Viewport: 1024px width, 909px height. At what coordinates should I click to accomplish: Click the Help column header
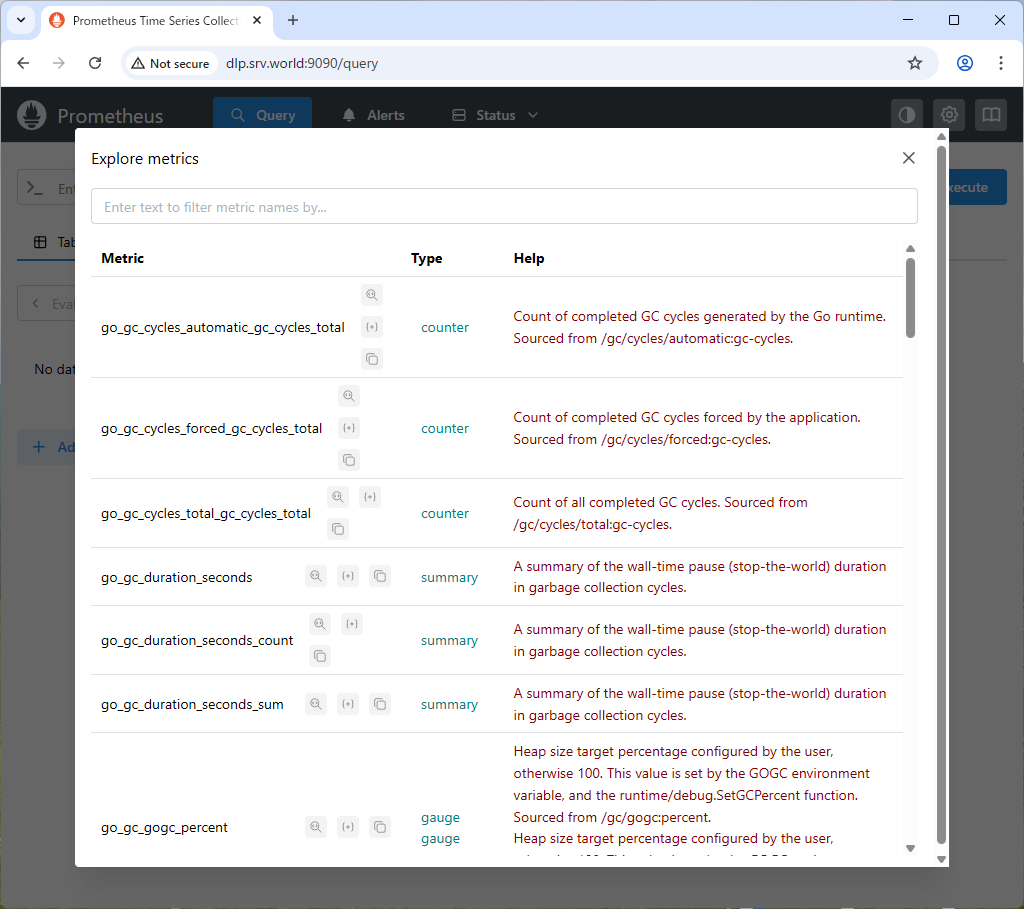pos(529,259)
